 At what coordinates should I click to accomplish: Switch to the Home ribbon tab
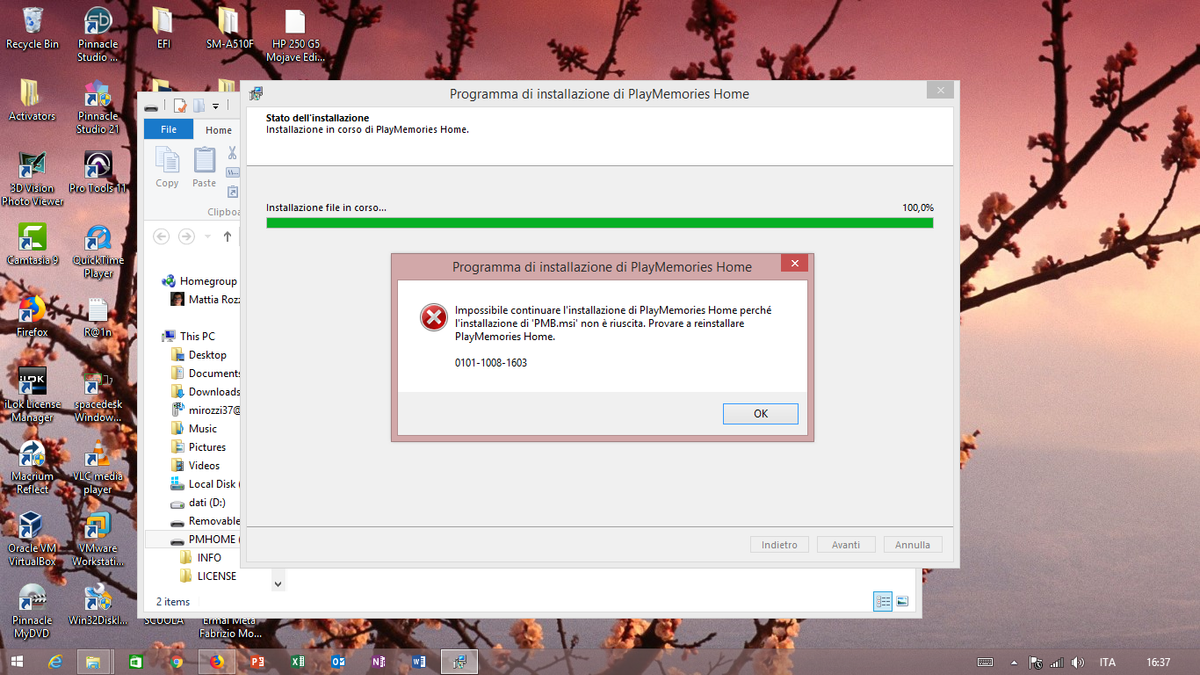pyautogui.click(x=218, y=129)
